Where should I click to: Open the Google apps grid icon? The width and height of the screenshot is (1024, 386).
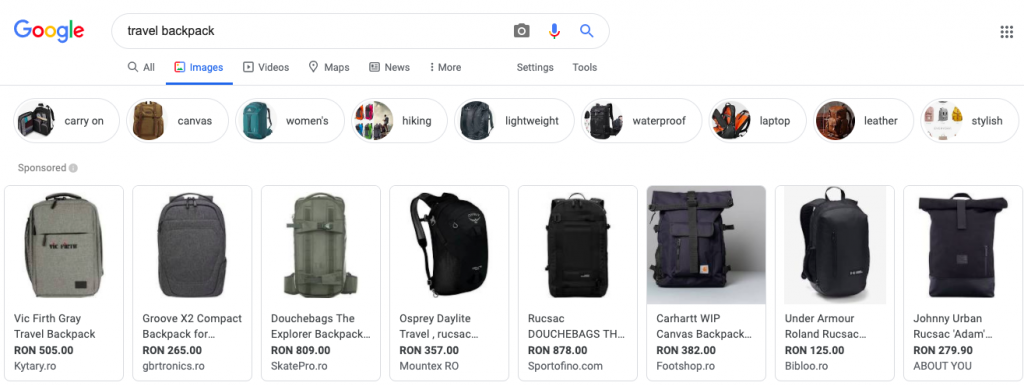coord(1006,31)
